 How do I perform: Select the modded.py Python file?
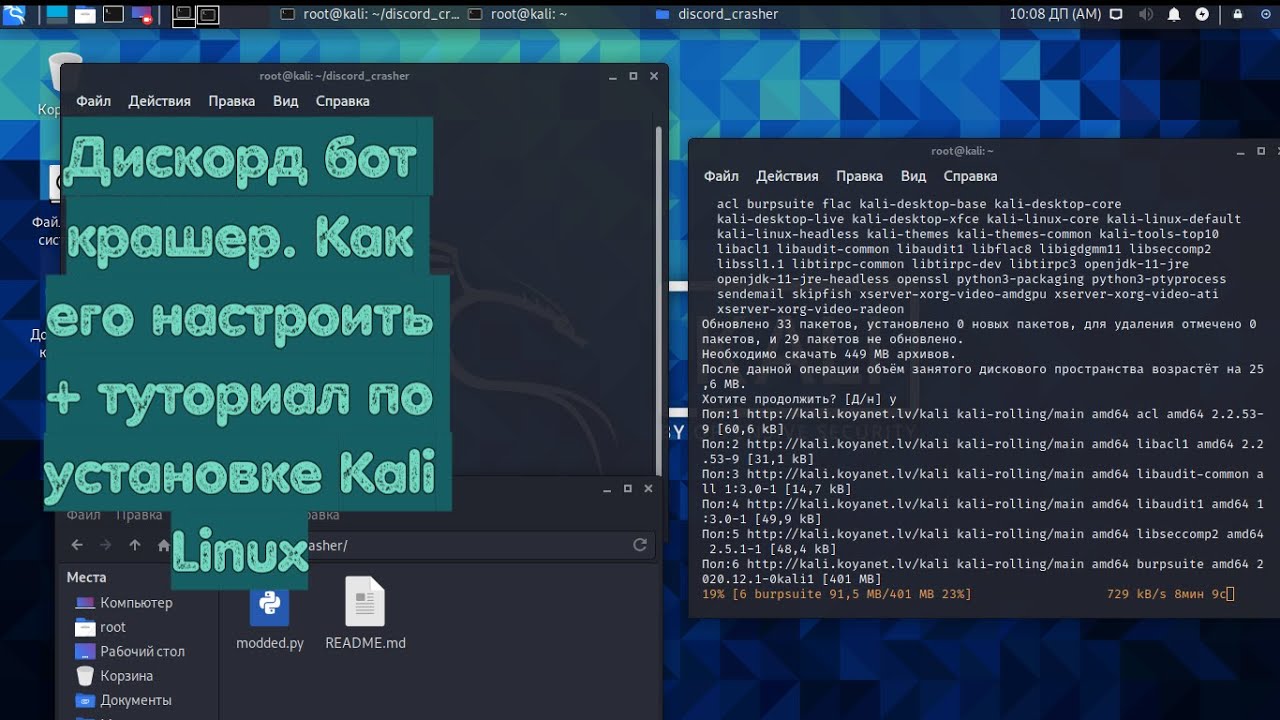pyautogui.click(x=270, y=615)
